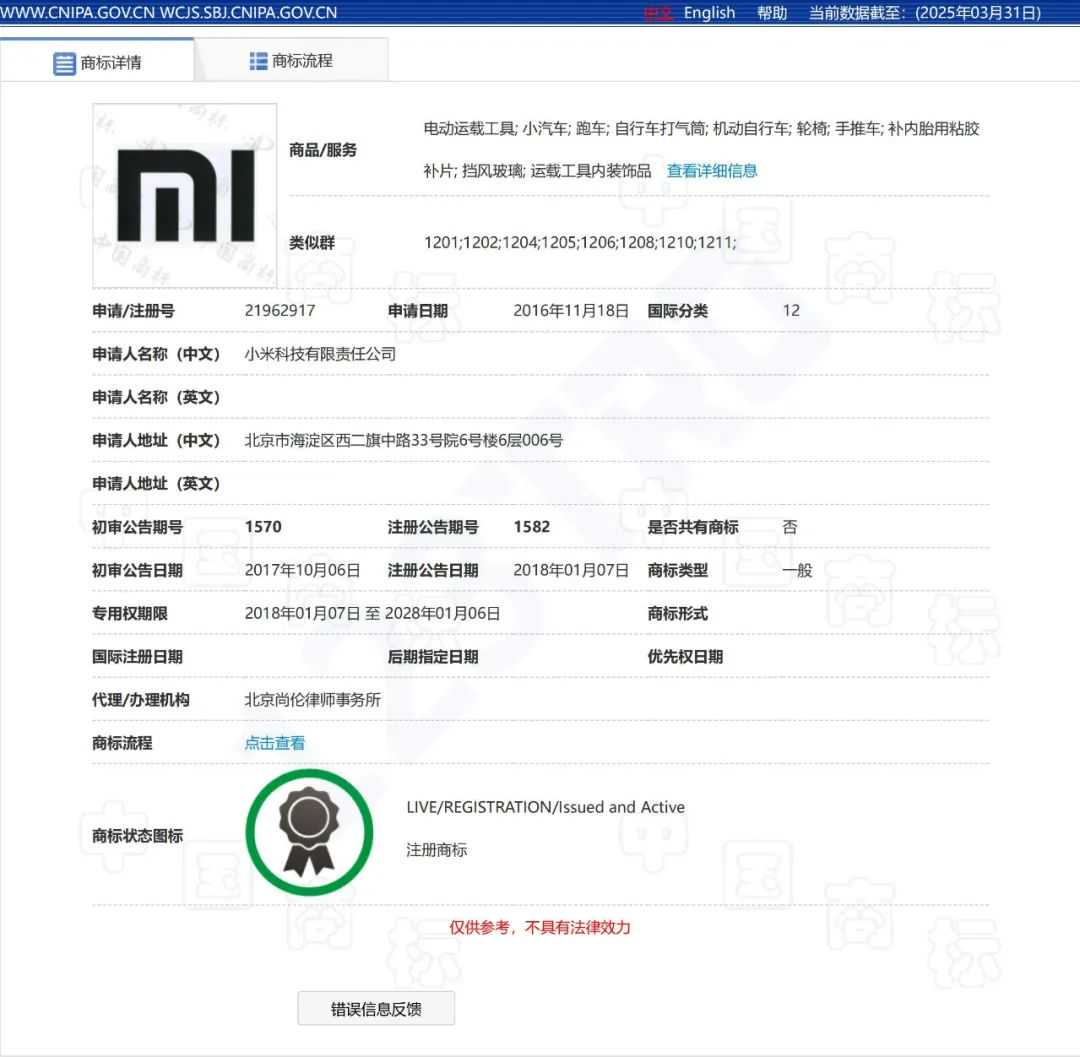Viewport: 1080px width, 1057px height.
Task: Select applicant name 小米科技有限责任公司
Action: (320, 354)
